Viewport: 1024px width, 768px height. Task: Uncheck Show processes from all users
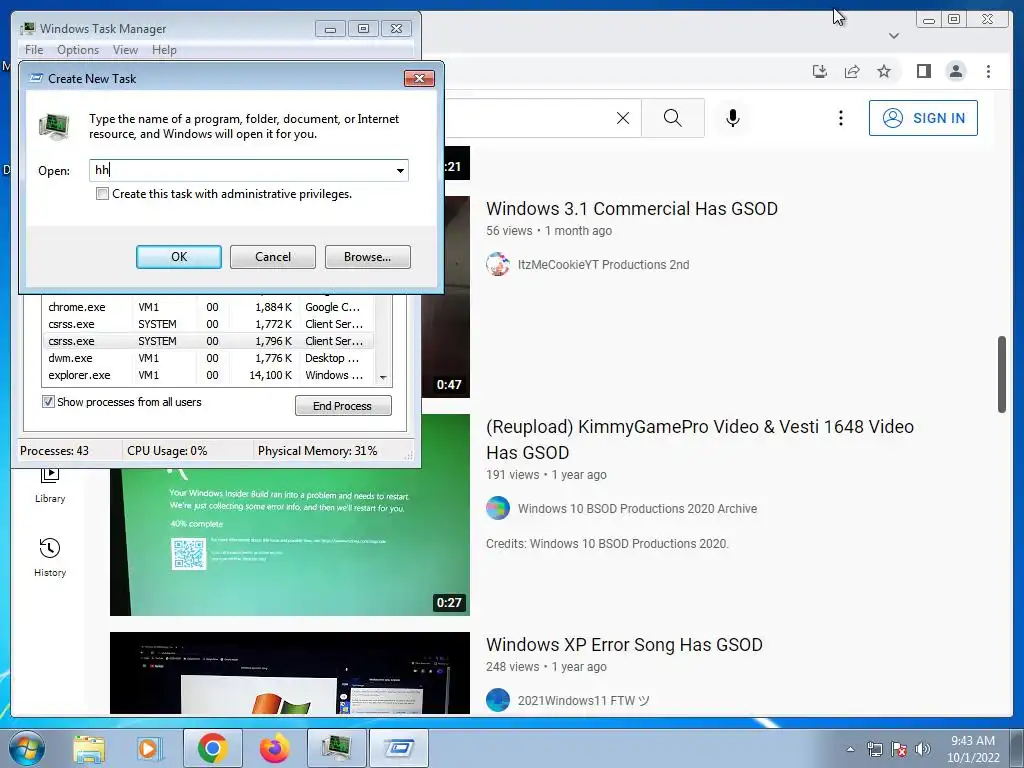(x=48, y=402)
